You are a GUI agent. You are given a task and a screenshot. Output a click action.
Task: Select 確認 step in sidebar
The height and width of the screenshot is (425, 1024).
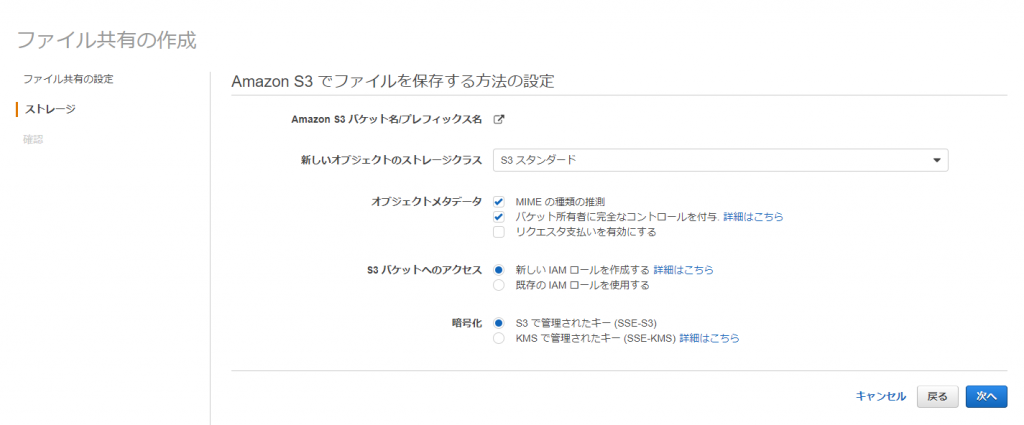33,139
